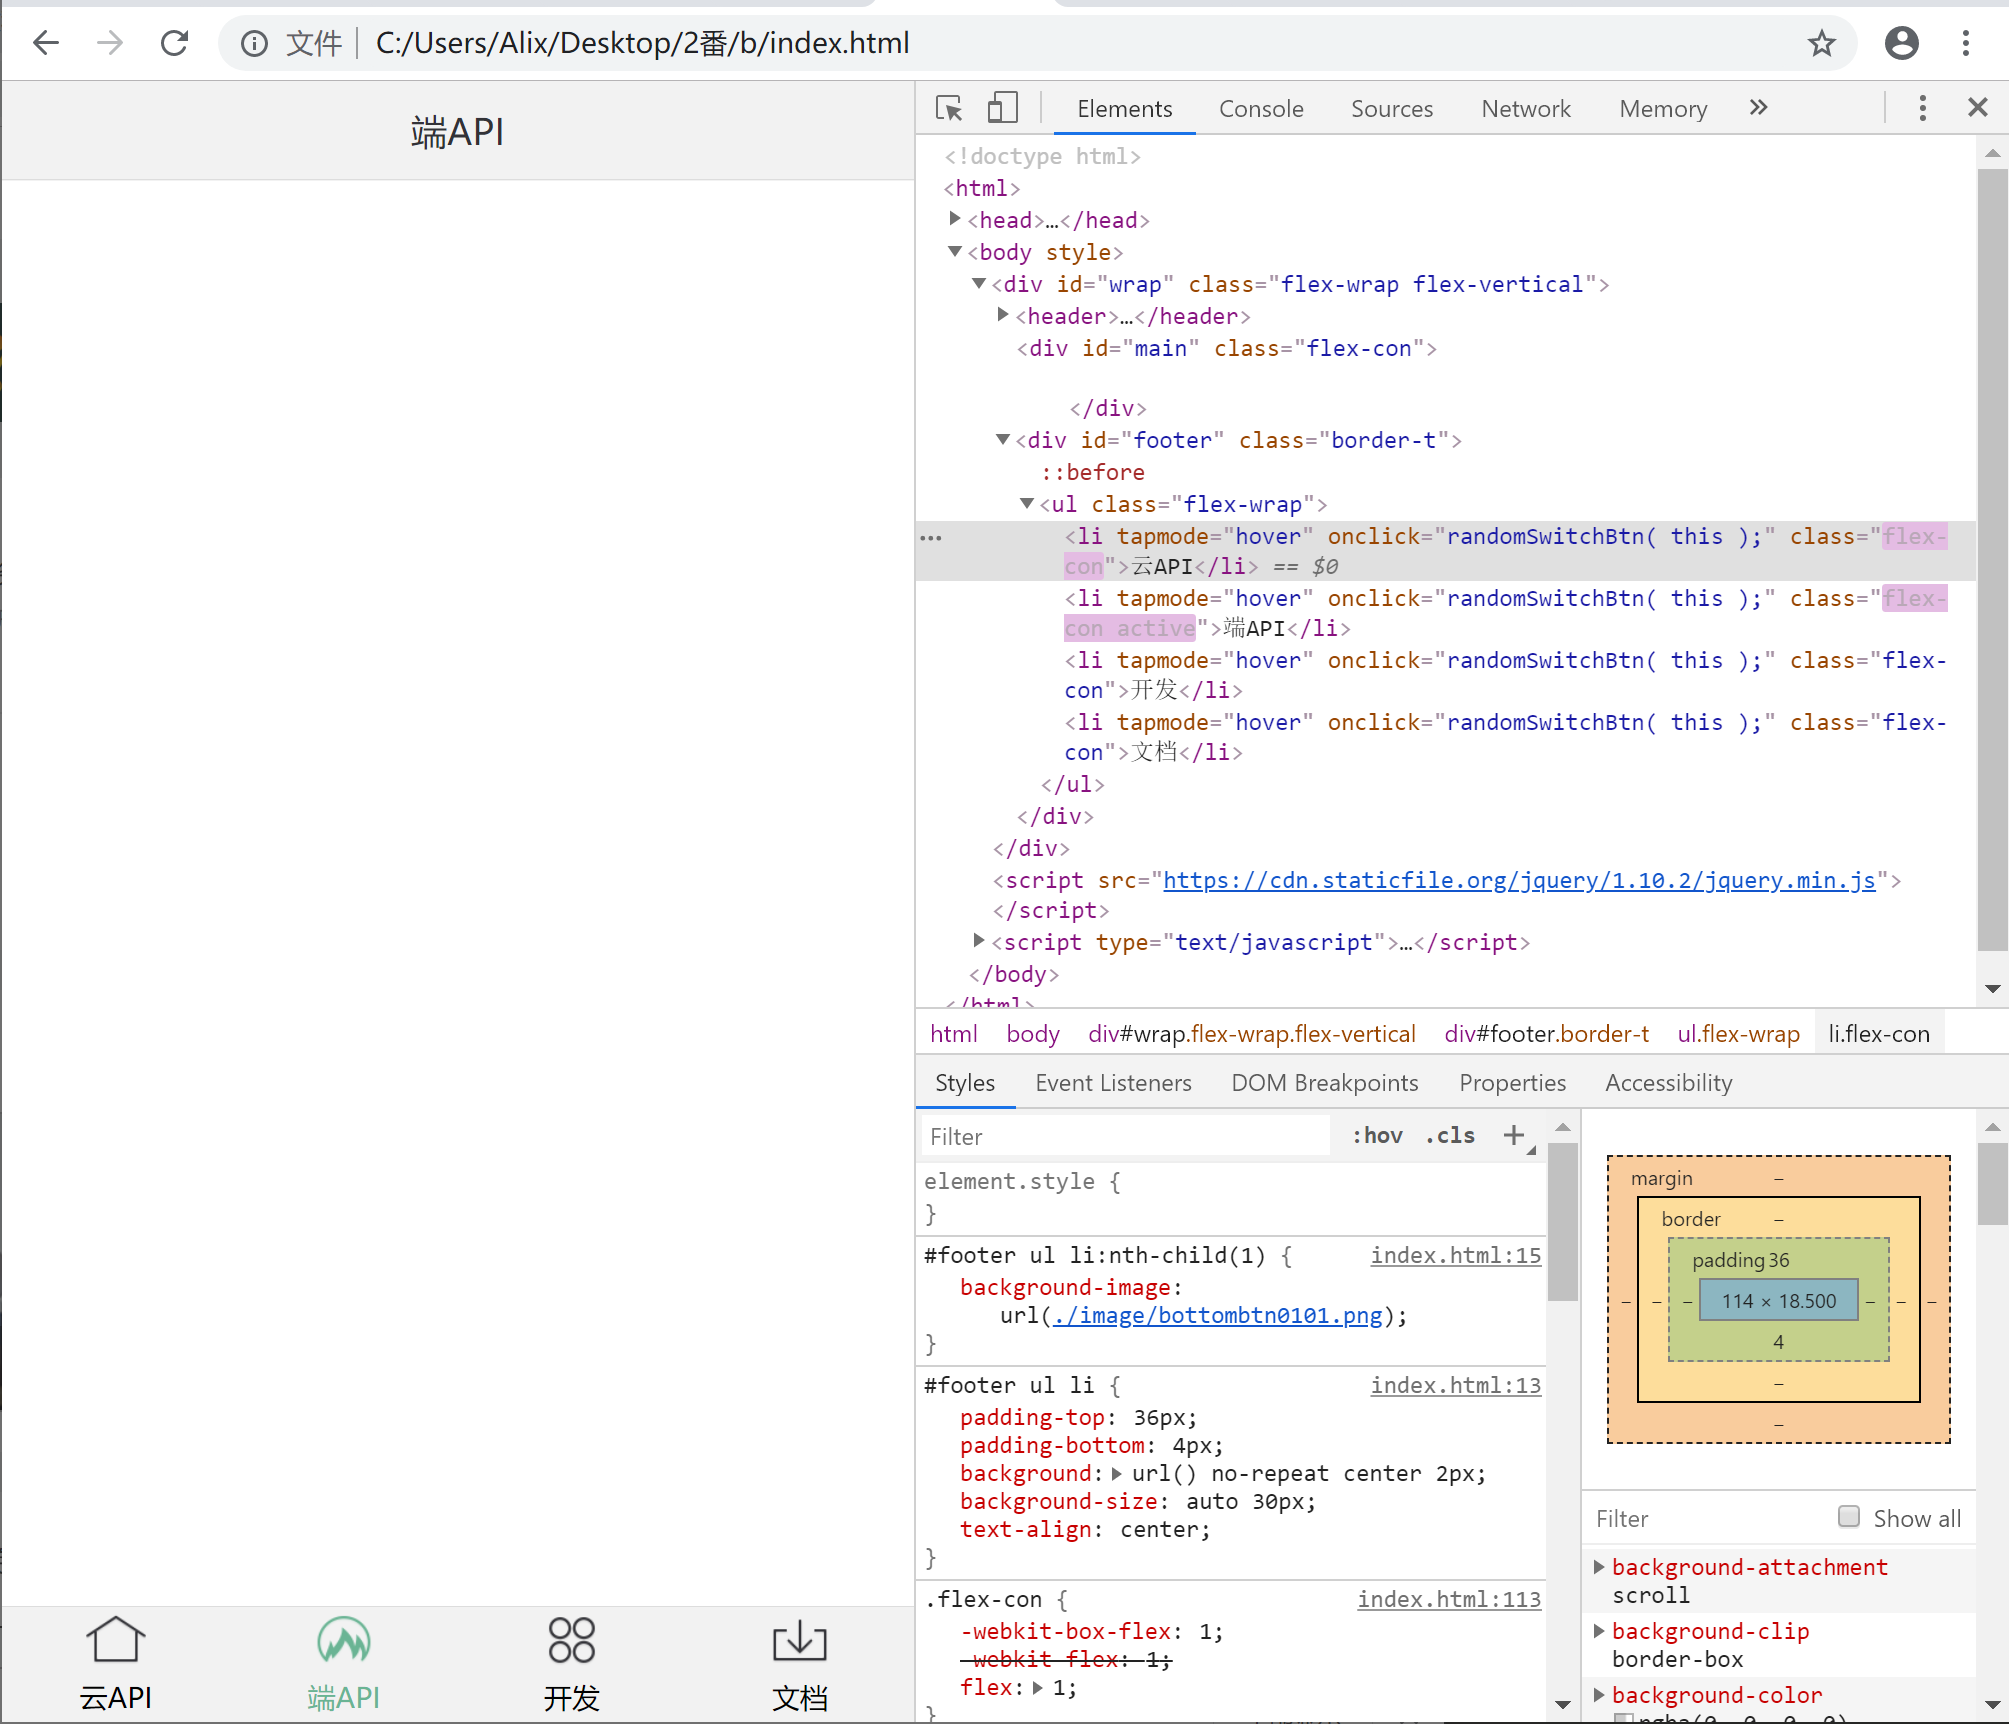Click the 云API home icon in footer
This screenshot has height=1724, width=2009.
pyautogui.click(x=116, y=1641)
